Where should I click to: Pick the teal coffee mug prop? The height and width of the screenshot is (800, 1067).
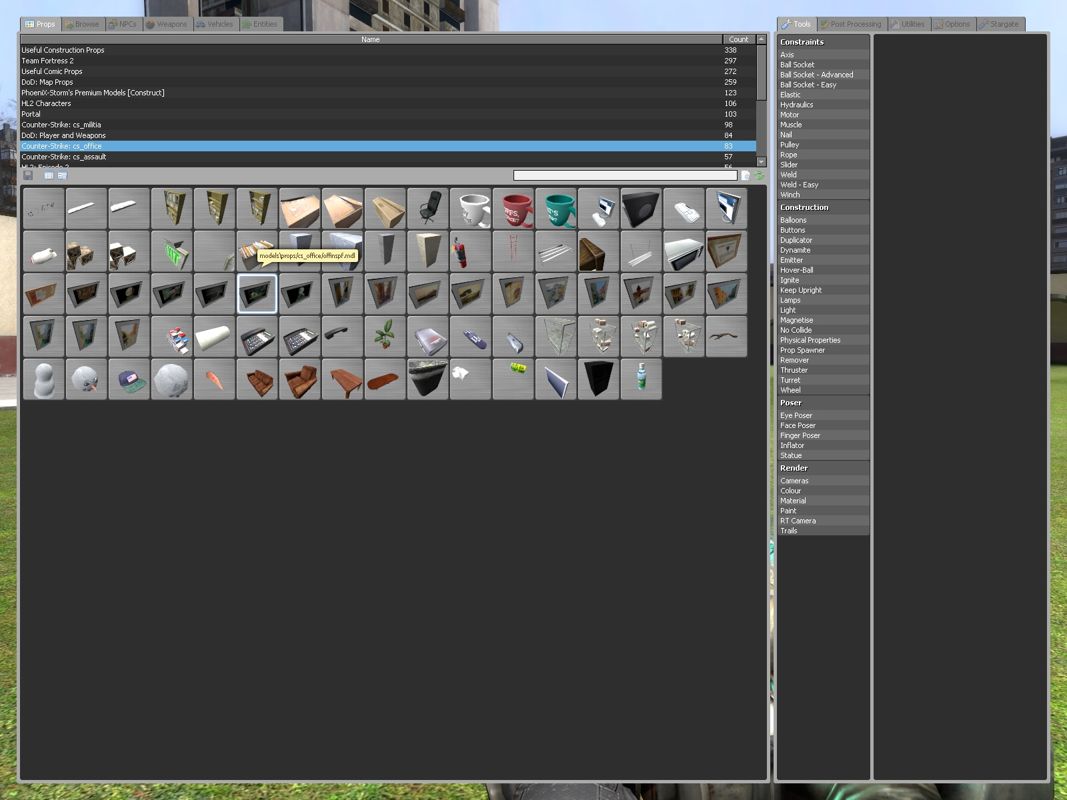[x=556, y=208]
